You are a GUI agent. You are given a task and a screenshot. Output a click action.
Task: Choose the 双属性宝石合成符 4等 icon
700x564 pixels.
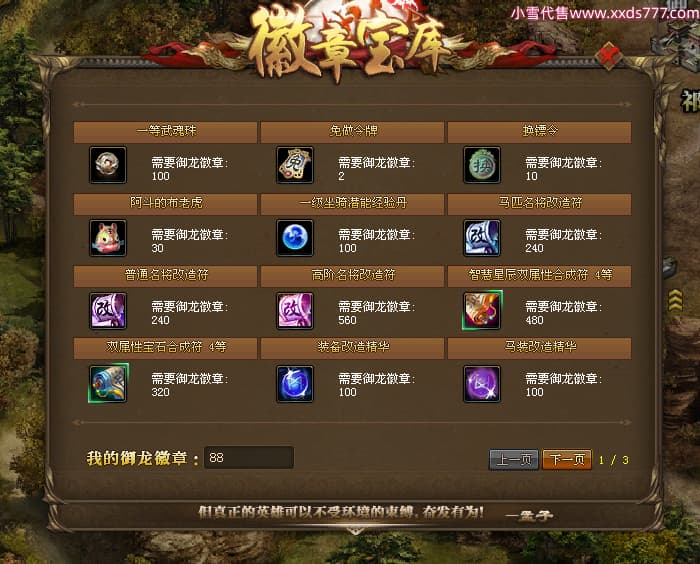click(x=108, y=383)
